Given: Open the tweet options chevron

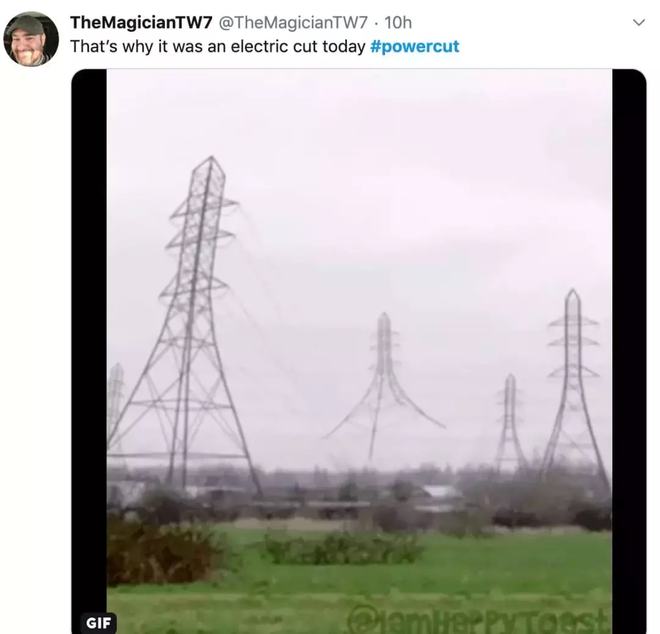Looking at the screenshot, I should click(639, 22).
